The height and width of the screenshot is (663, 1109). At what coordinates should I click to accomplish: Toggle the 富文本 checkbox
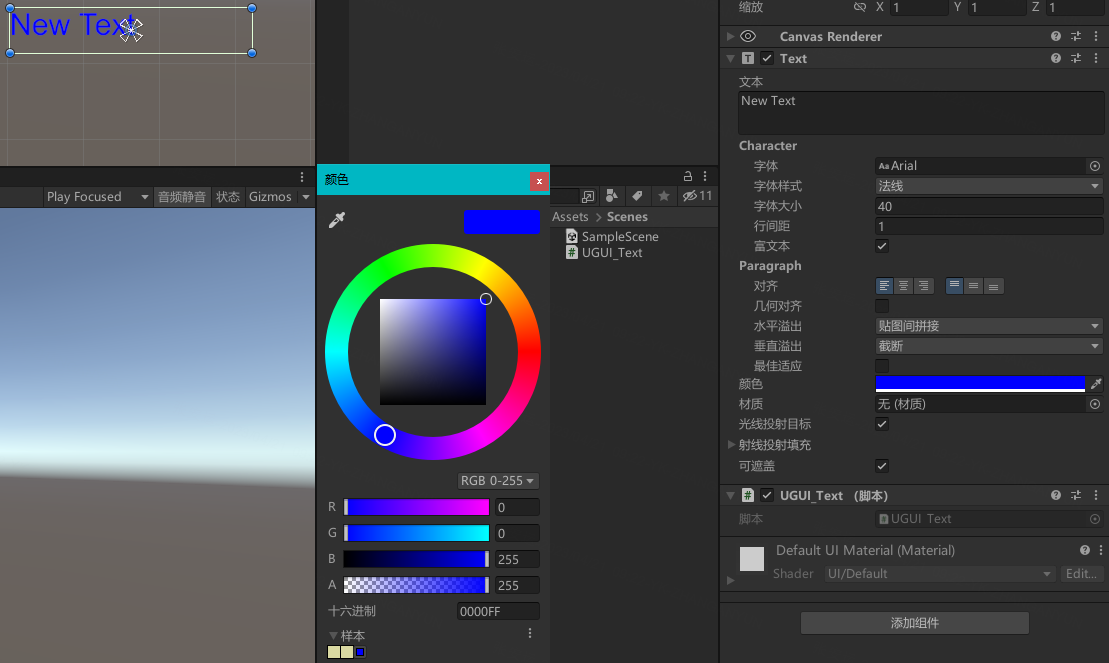(x=881, y=245)
